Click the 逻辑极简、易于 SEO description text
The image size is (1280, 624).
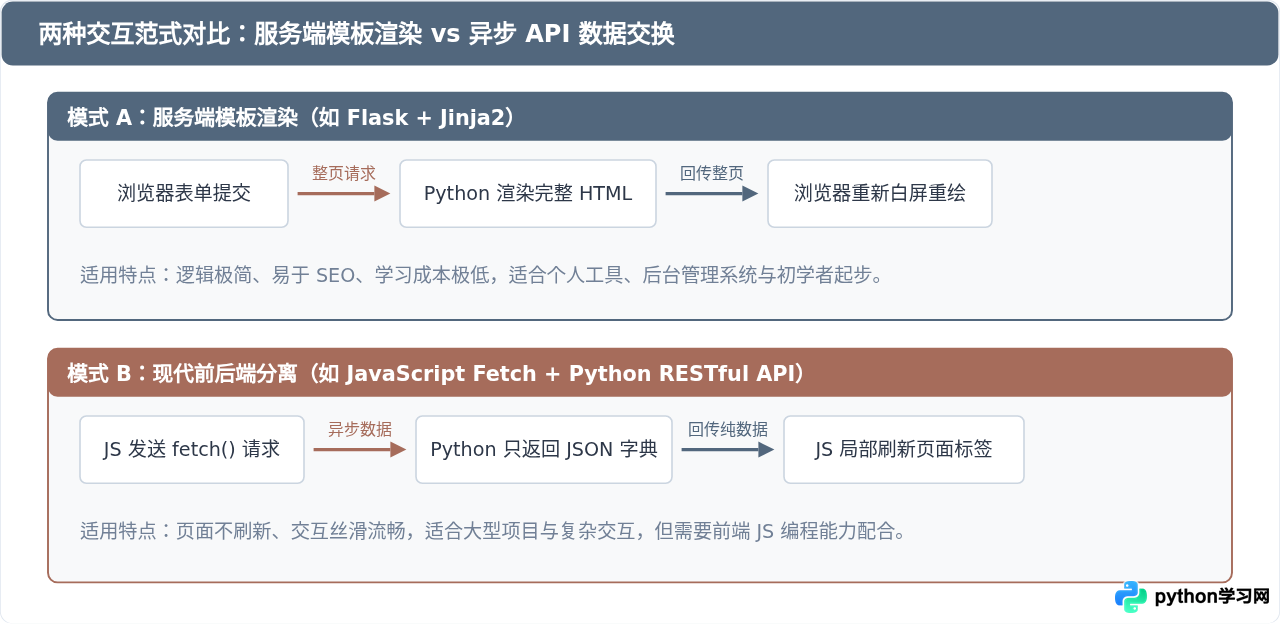483,275
